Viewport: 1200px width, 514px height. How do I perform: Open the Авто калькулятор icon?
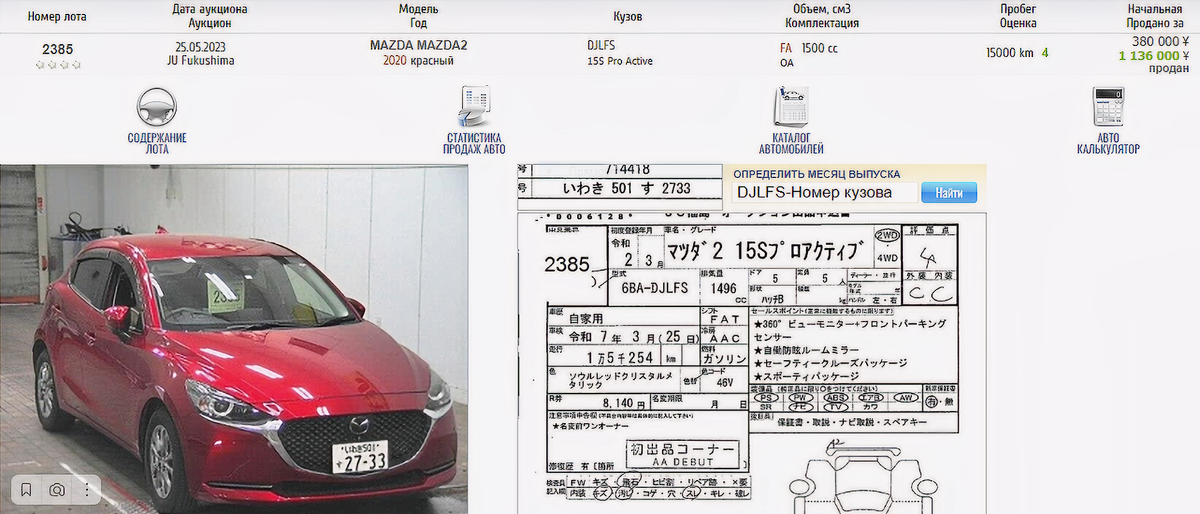click(1108, 108)
